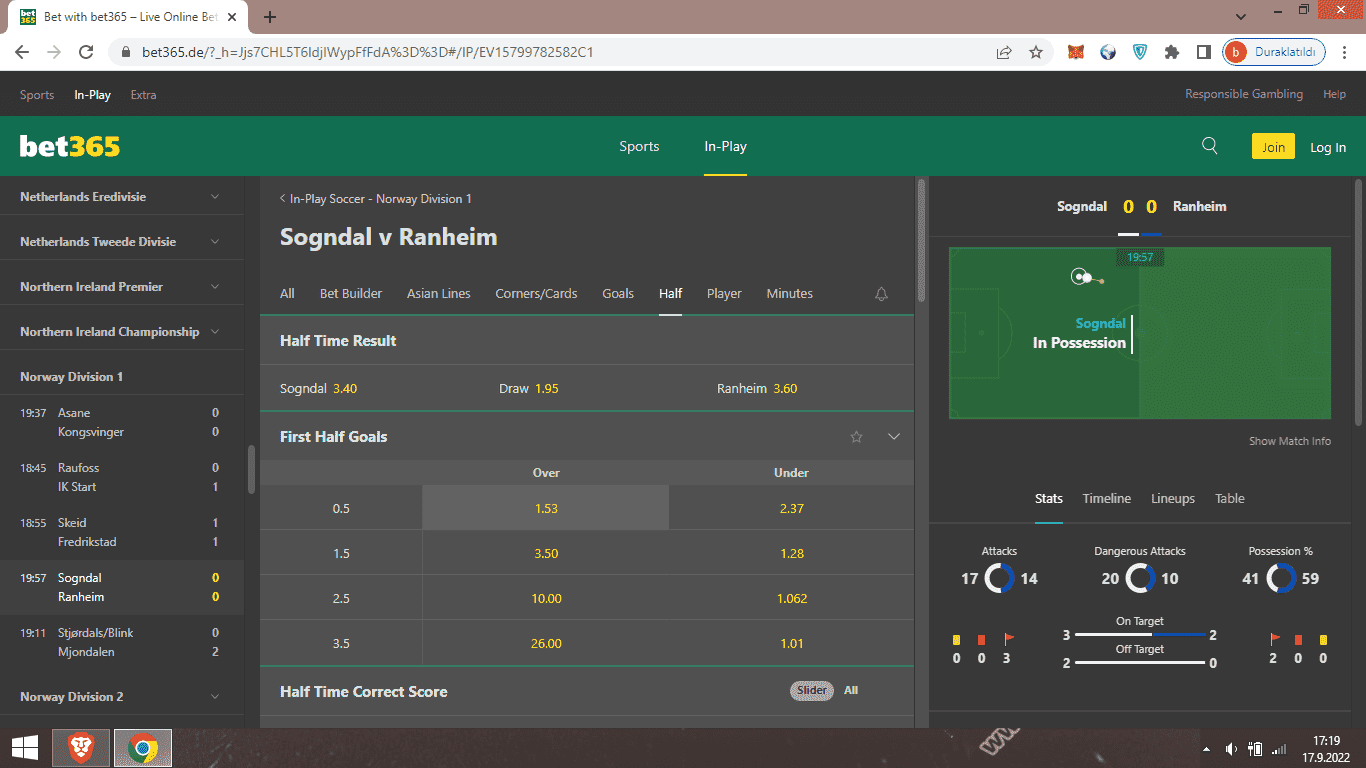Reload the page
Image resolution: width=1366 pixels, height=768 pixels.
86,52
